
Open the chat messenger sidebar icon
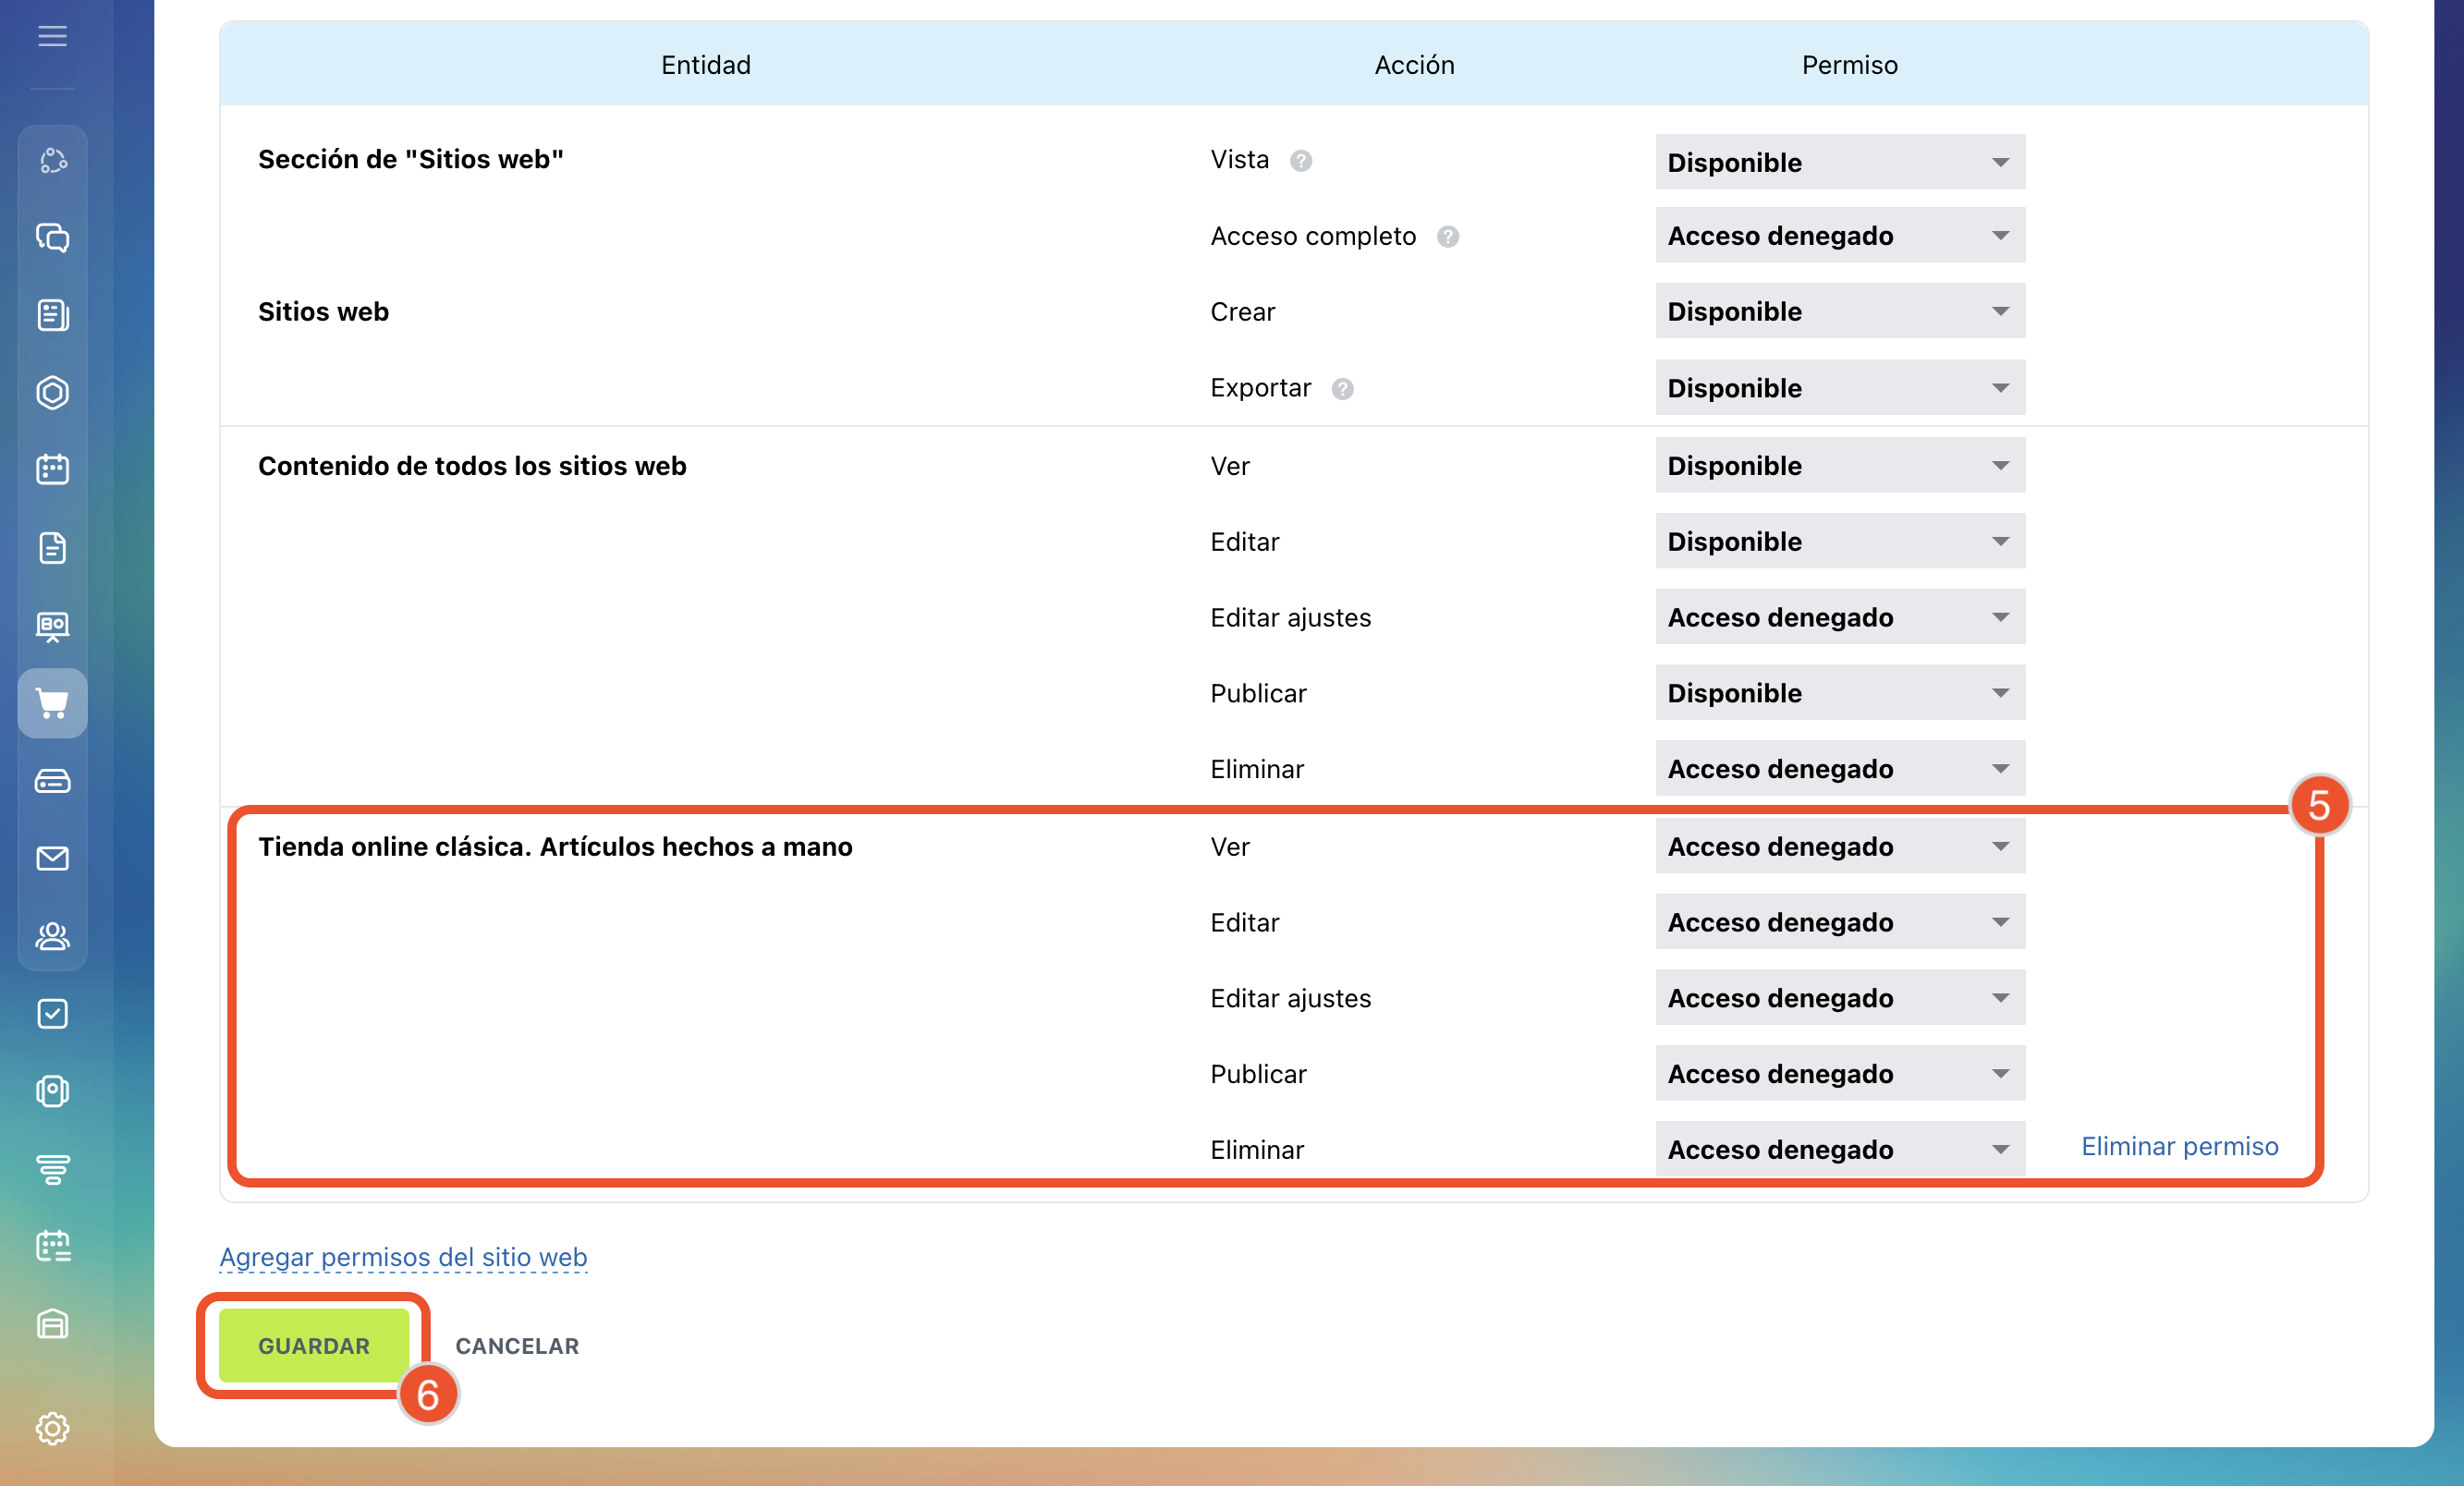52,238
